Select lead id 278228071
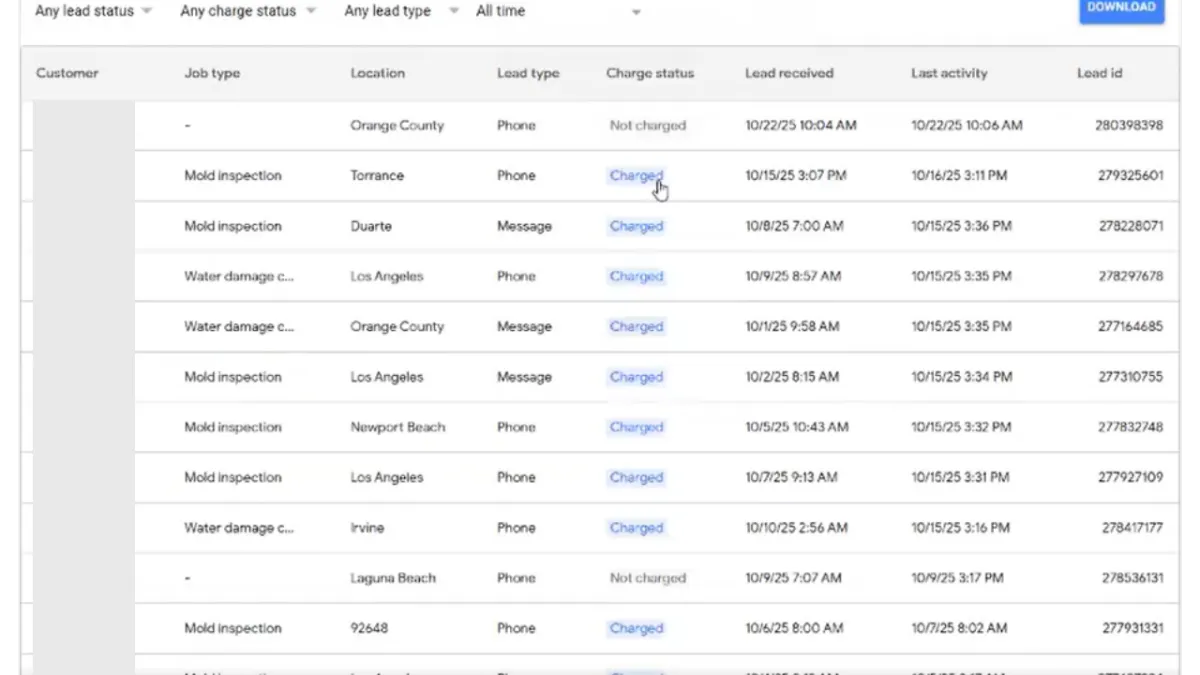 (x=1132, y=226)
